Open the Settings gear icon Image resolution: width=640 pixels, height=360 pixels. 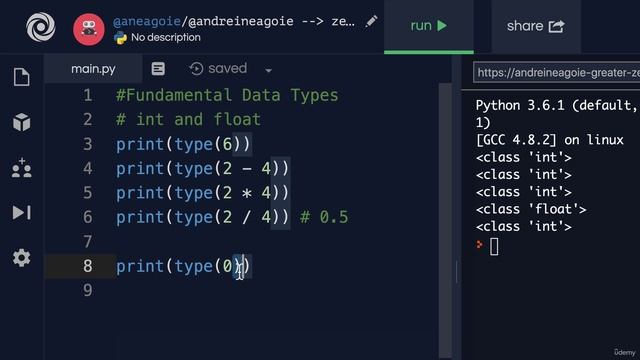point(22,258)
